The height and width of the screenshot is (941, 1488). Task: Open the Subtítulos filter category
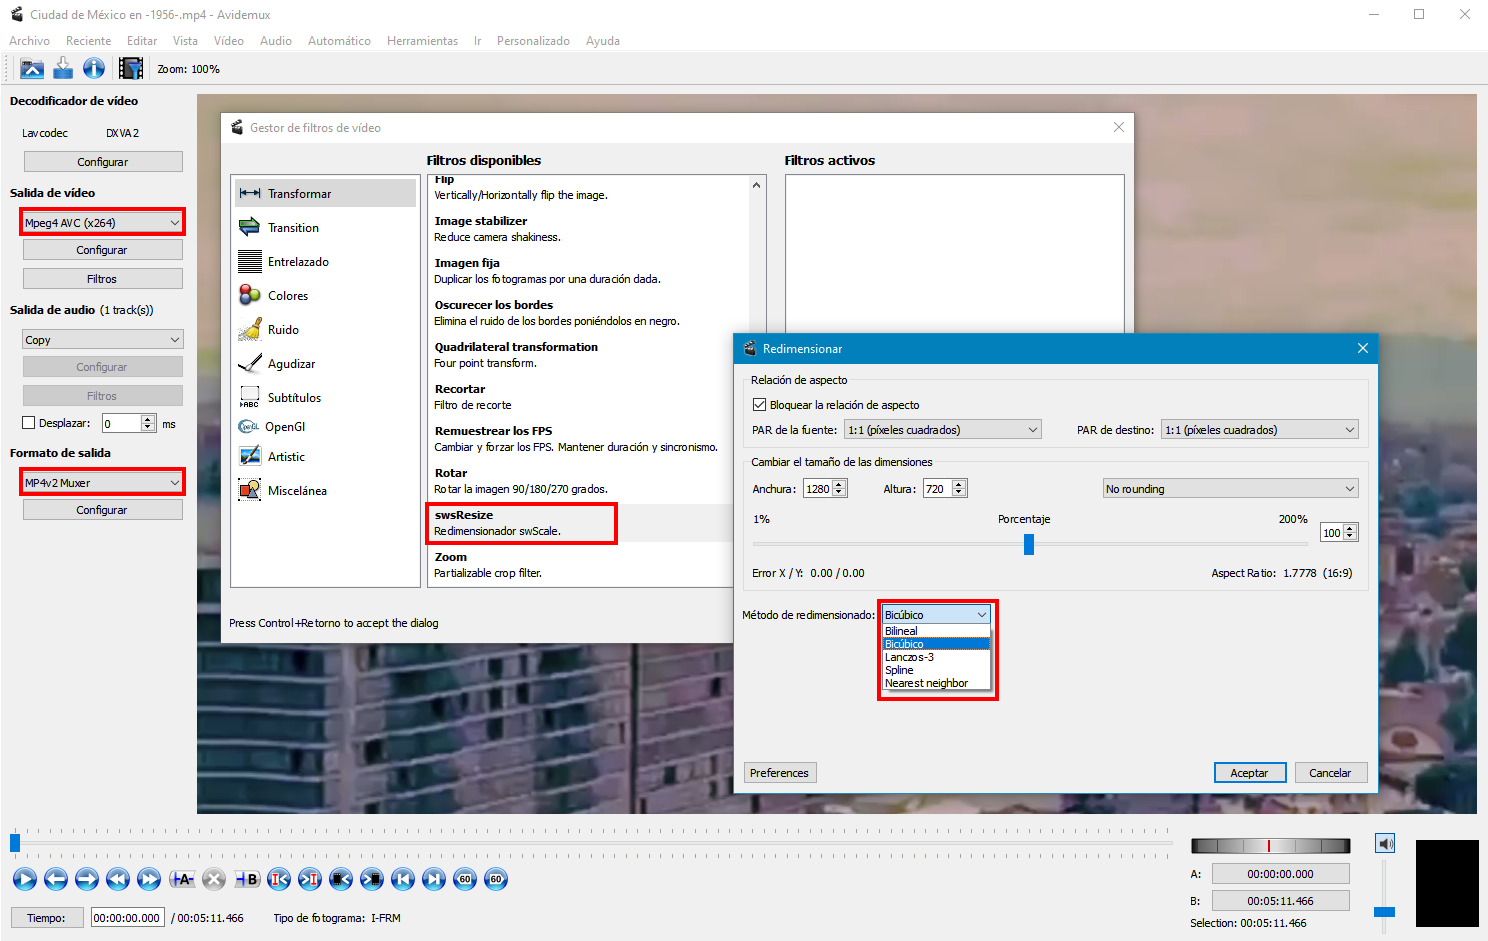[325, 397]
